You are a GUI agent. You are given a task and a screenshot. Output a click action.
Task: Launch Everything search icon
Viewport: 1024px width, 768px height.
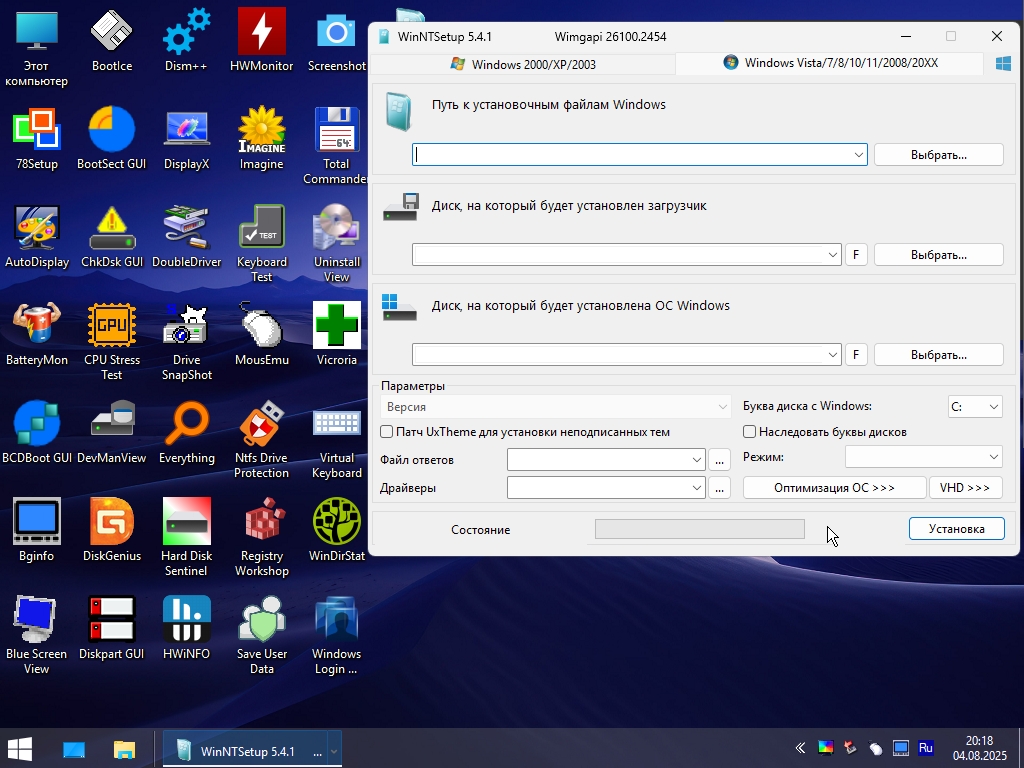click(x=186, y=432)
